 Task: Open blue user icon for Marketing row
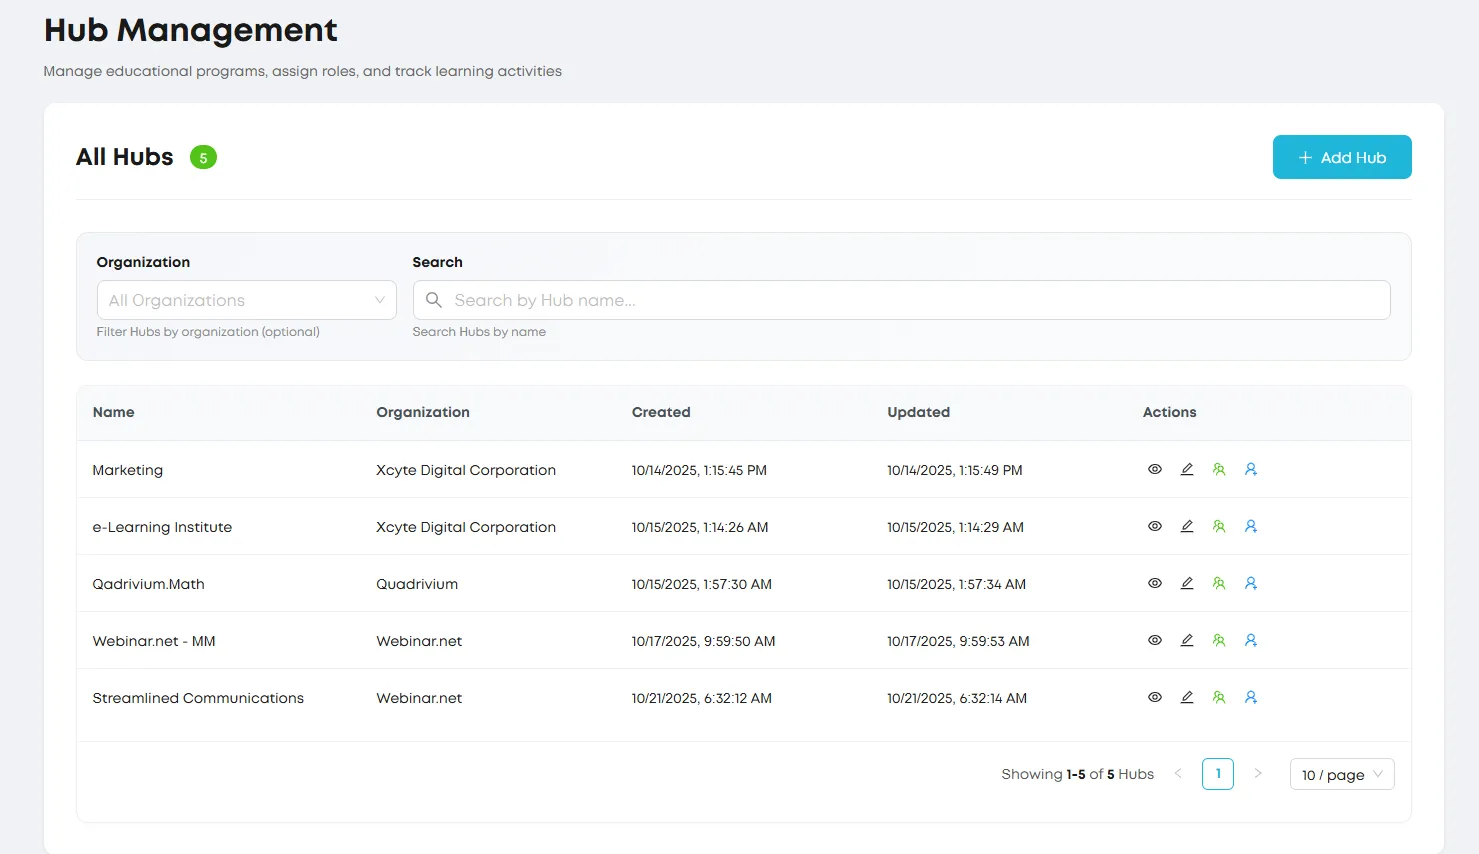(1251, 469)
